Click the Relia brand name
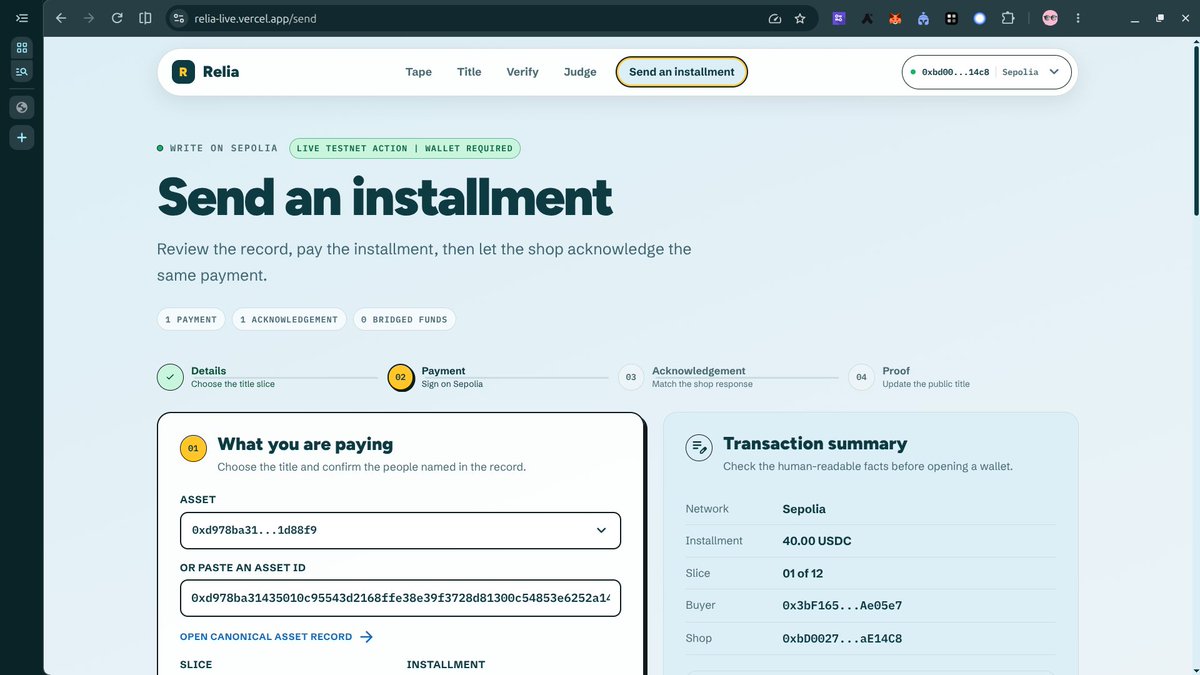Image resolution: width=1200 pixels, height=675 pixels. coord(221,72)
